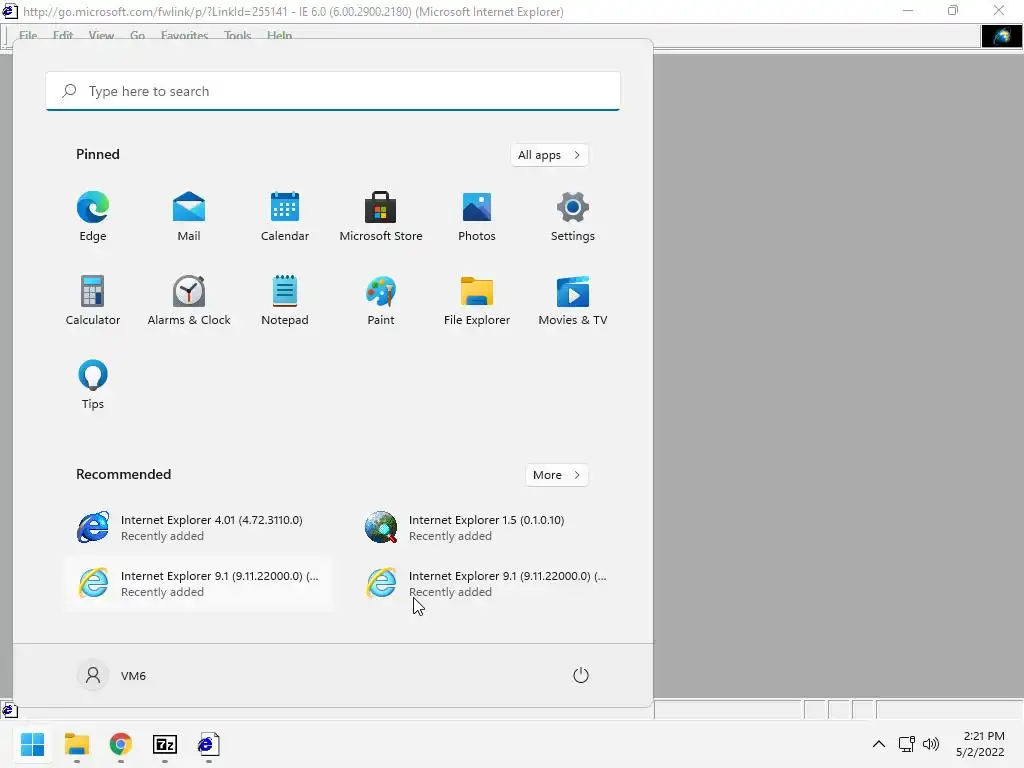Click the IE title bar window icon
Image resolution: width=1024 pixels, height=768 pixels.
pos(10,11)
